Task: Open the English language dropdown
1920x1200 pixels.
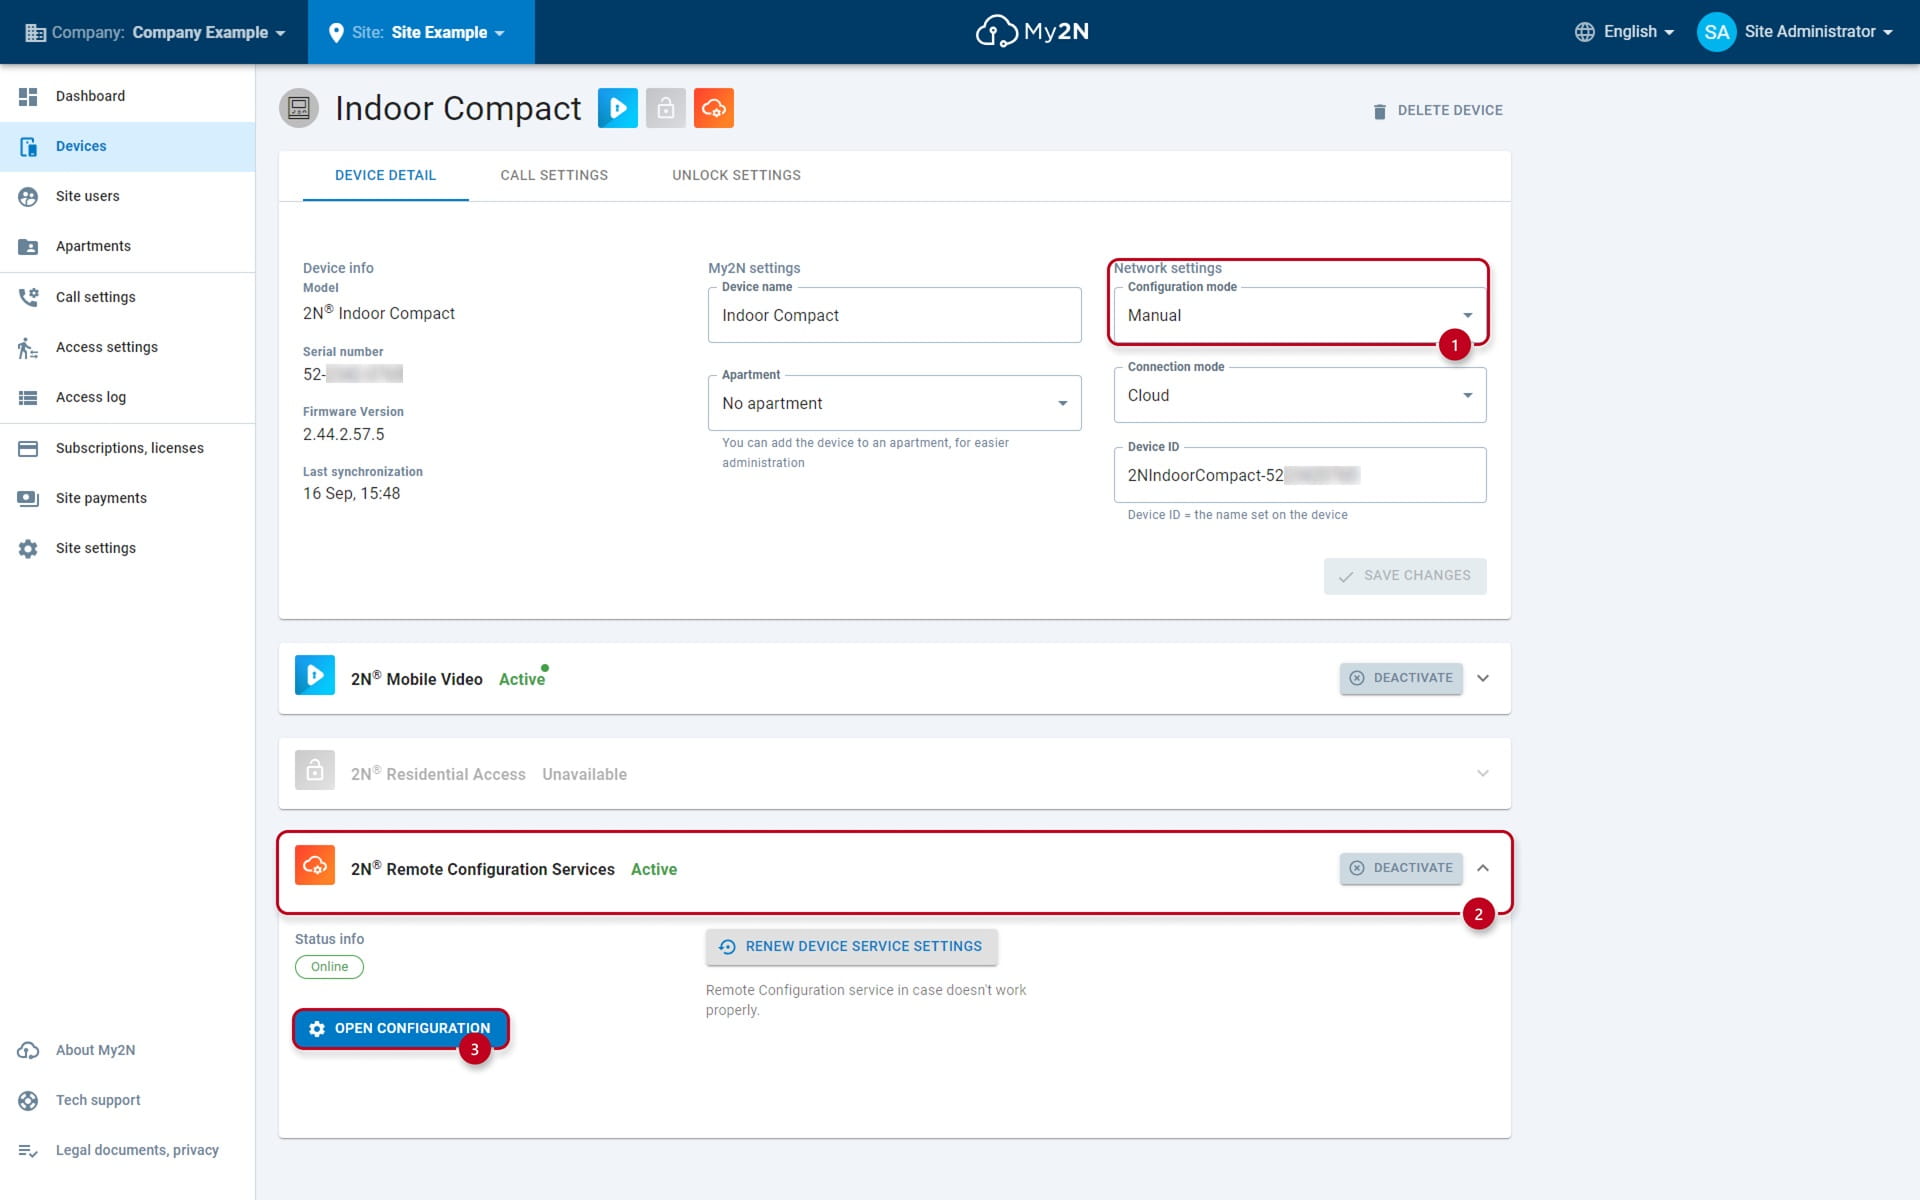Action: (x=1624, y=32)
